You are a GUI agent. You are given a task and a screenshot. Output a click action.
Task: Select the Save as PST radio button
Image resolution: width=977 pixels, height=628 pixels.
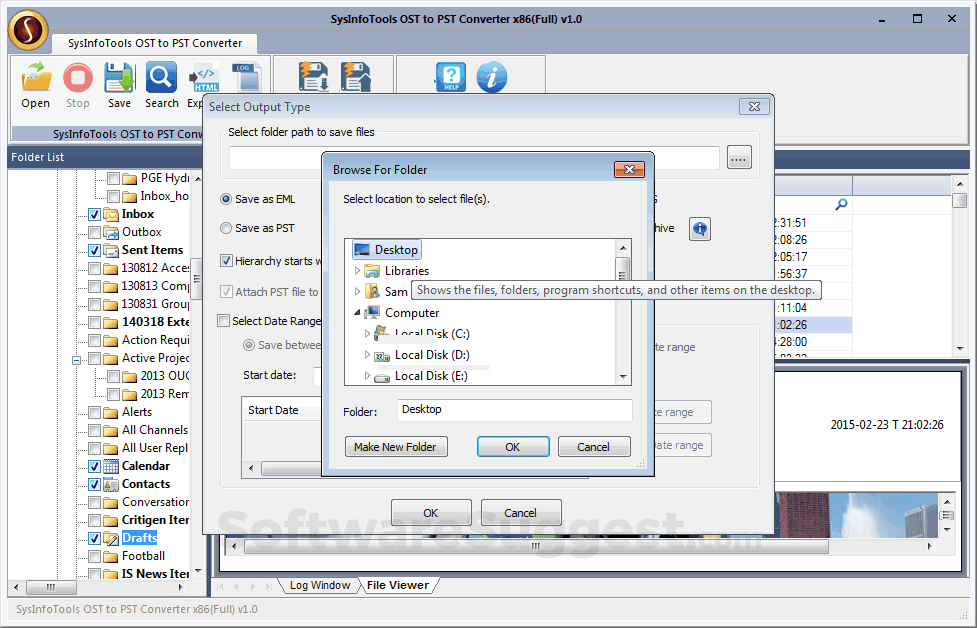pyautogui.click(x=226, y=228)
